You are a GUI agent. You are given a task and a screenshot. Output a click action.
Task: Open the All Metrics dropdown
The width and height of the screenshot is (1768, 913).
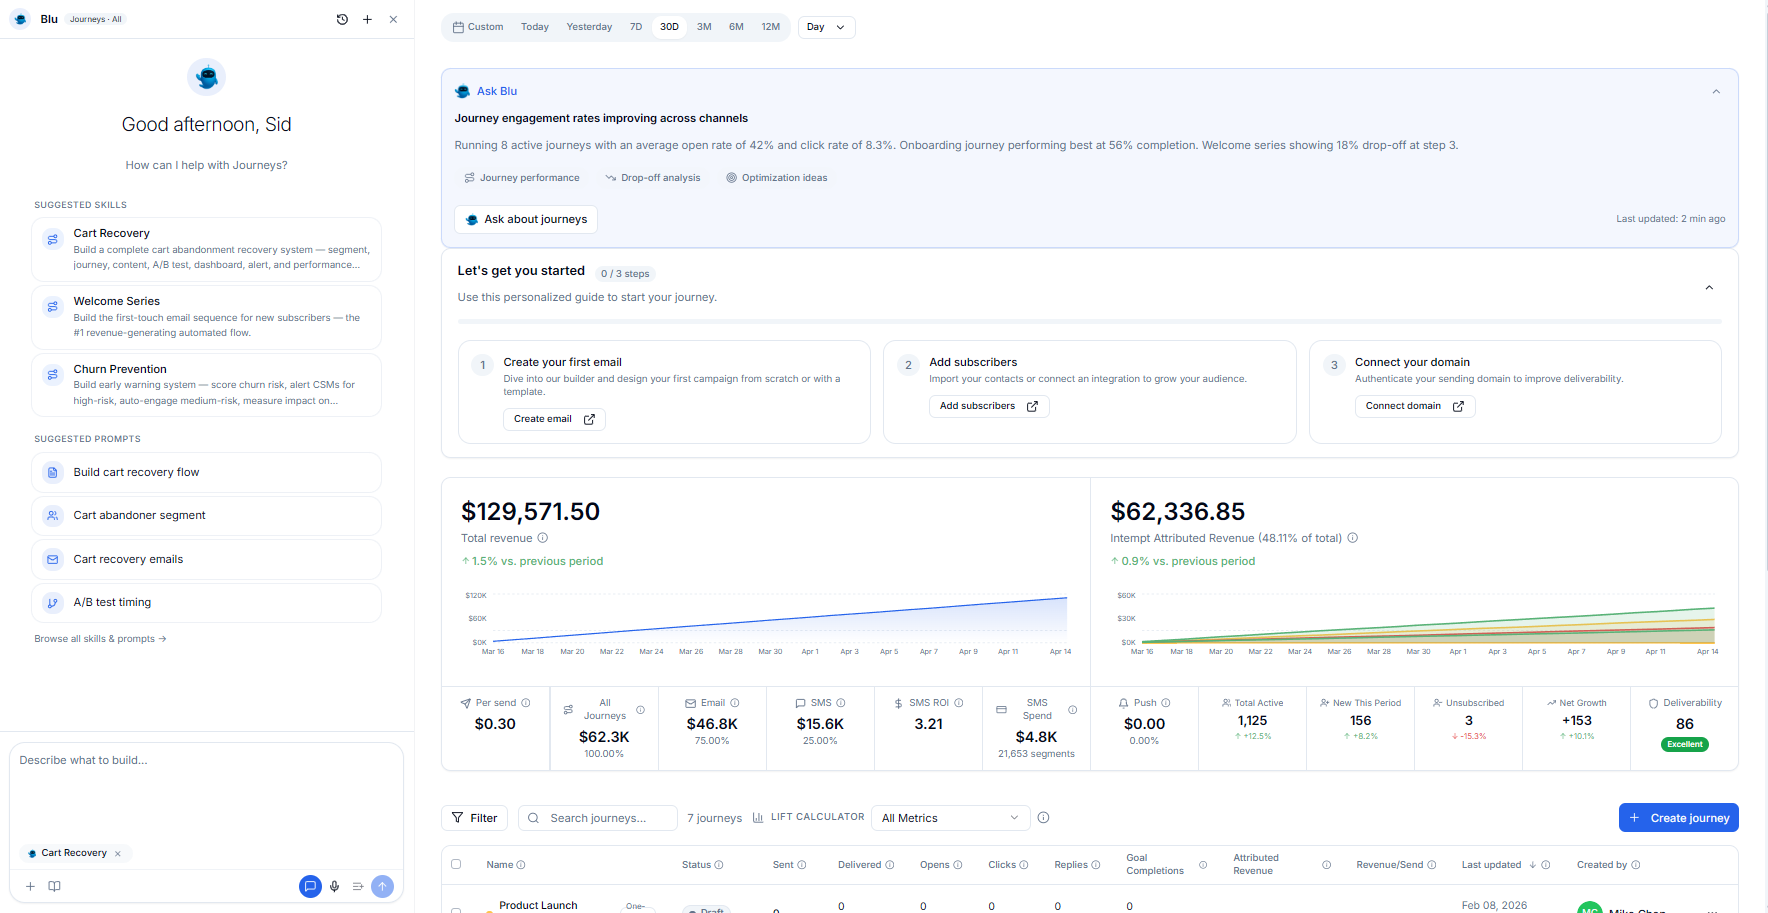pyautogui.click(x=949, y=817)
